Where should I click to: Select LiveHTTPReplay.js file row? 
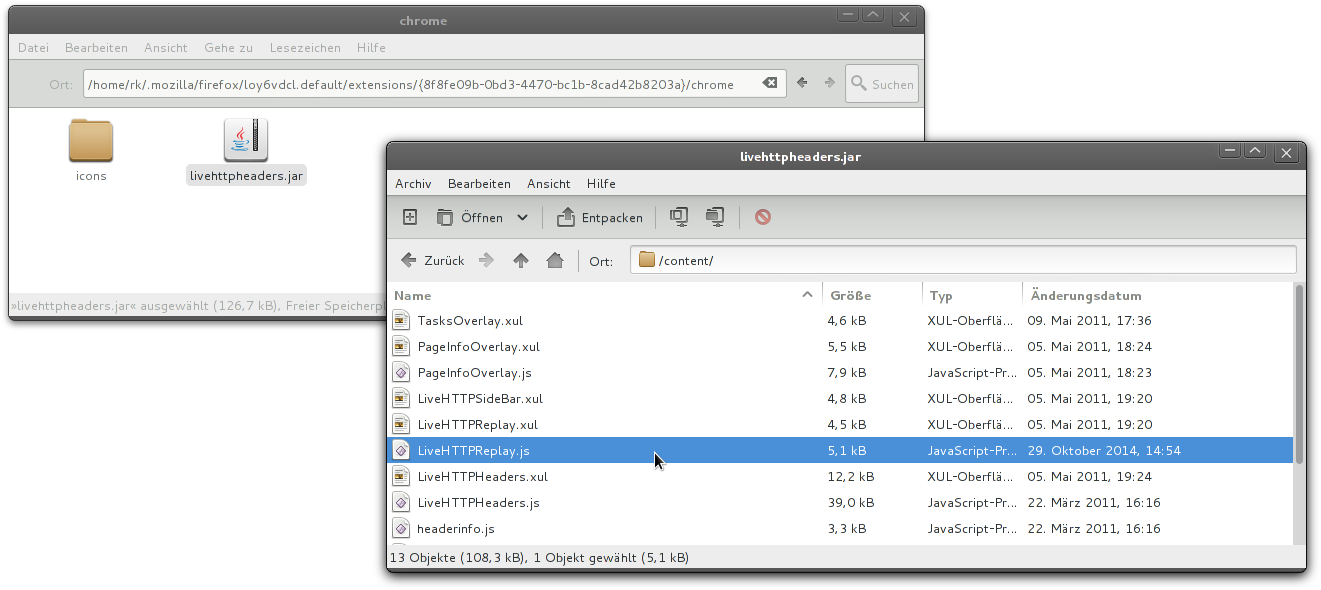(x=840, y=451)
